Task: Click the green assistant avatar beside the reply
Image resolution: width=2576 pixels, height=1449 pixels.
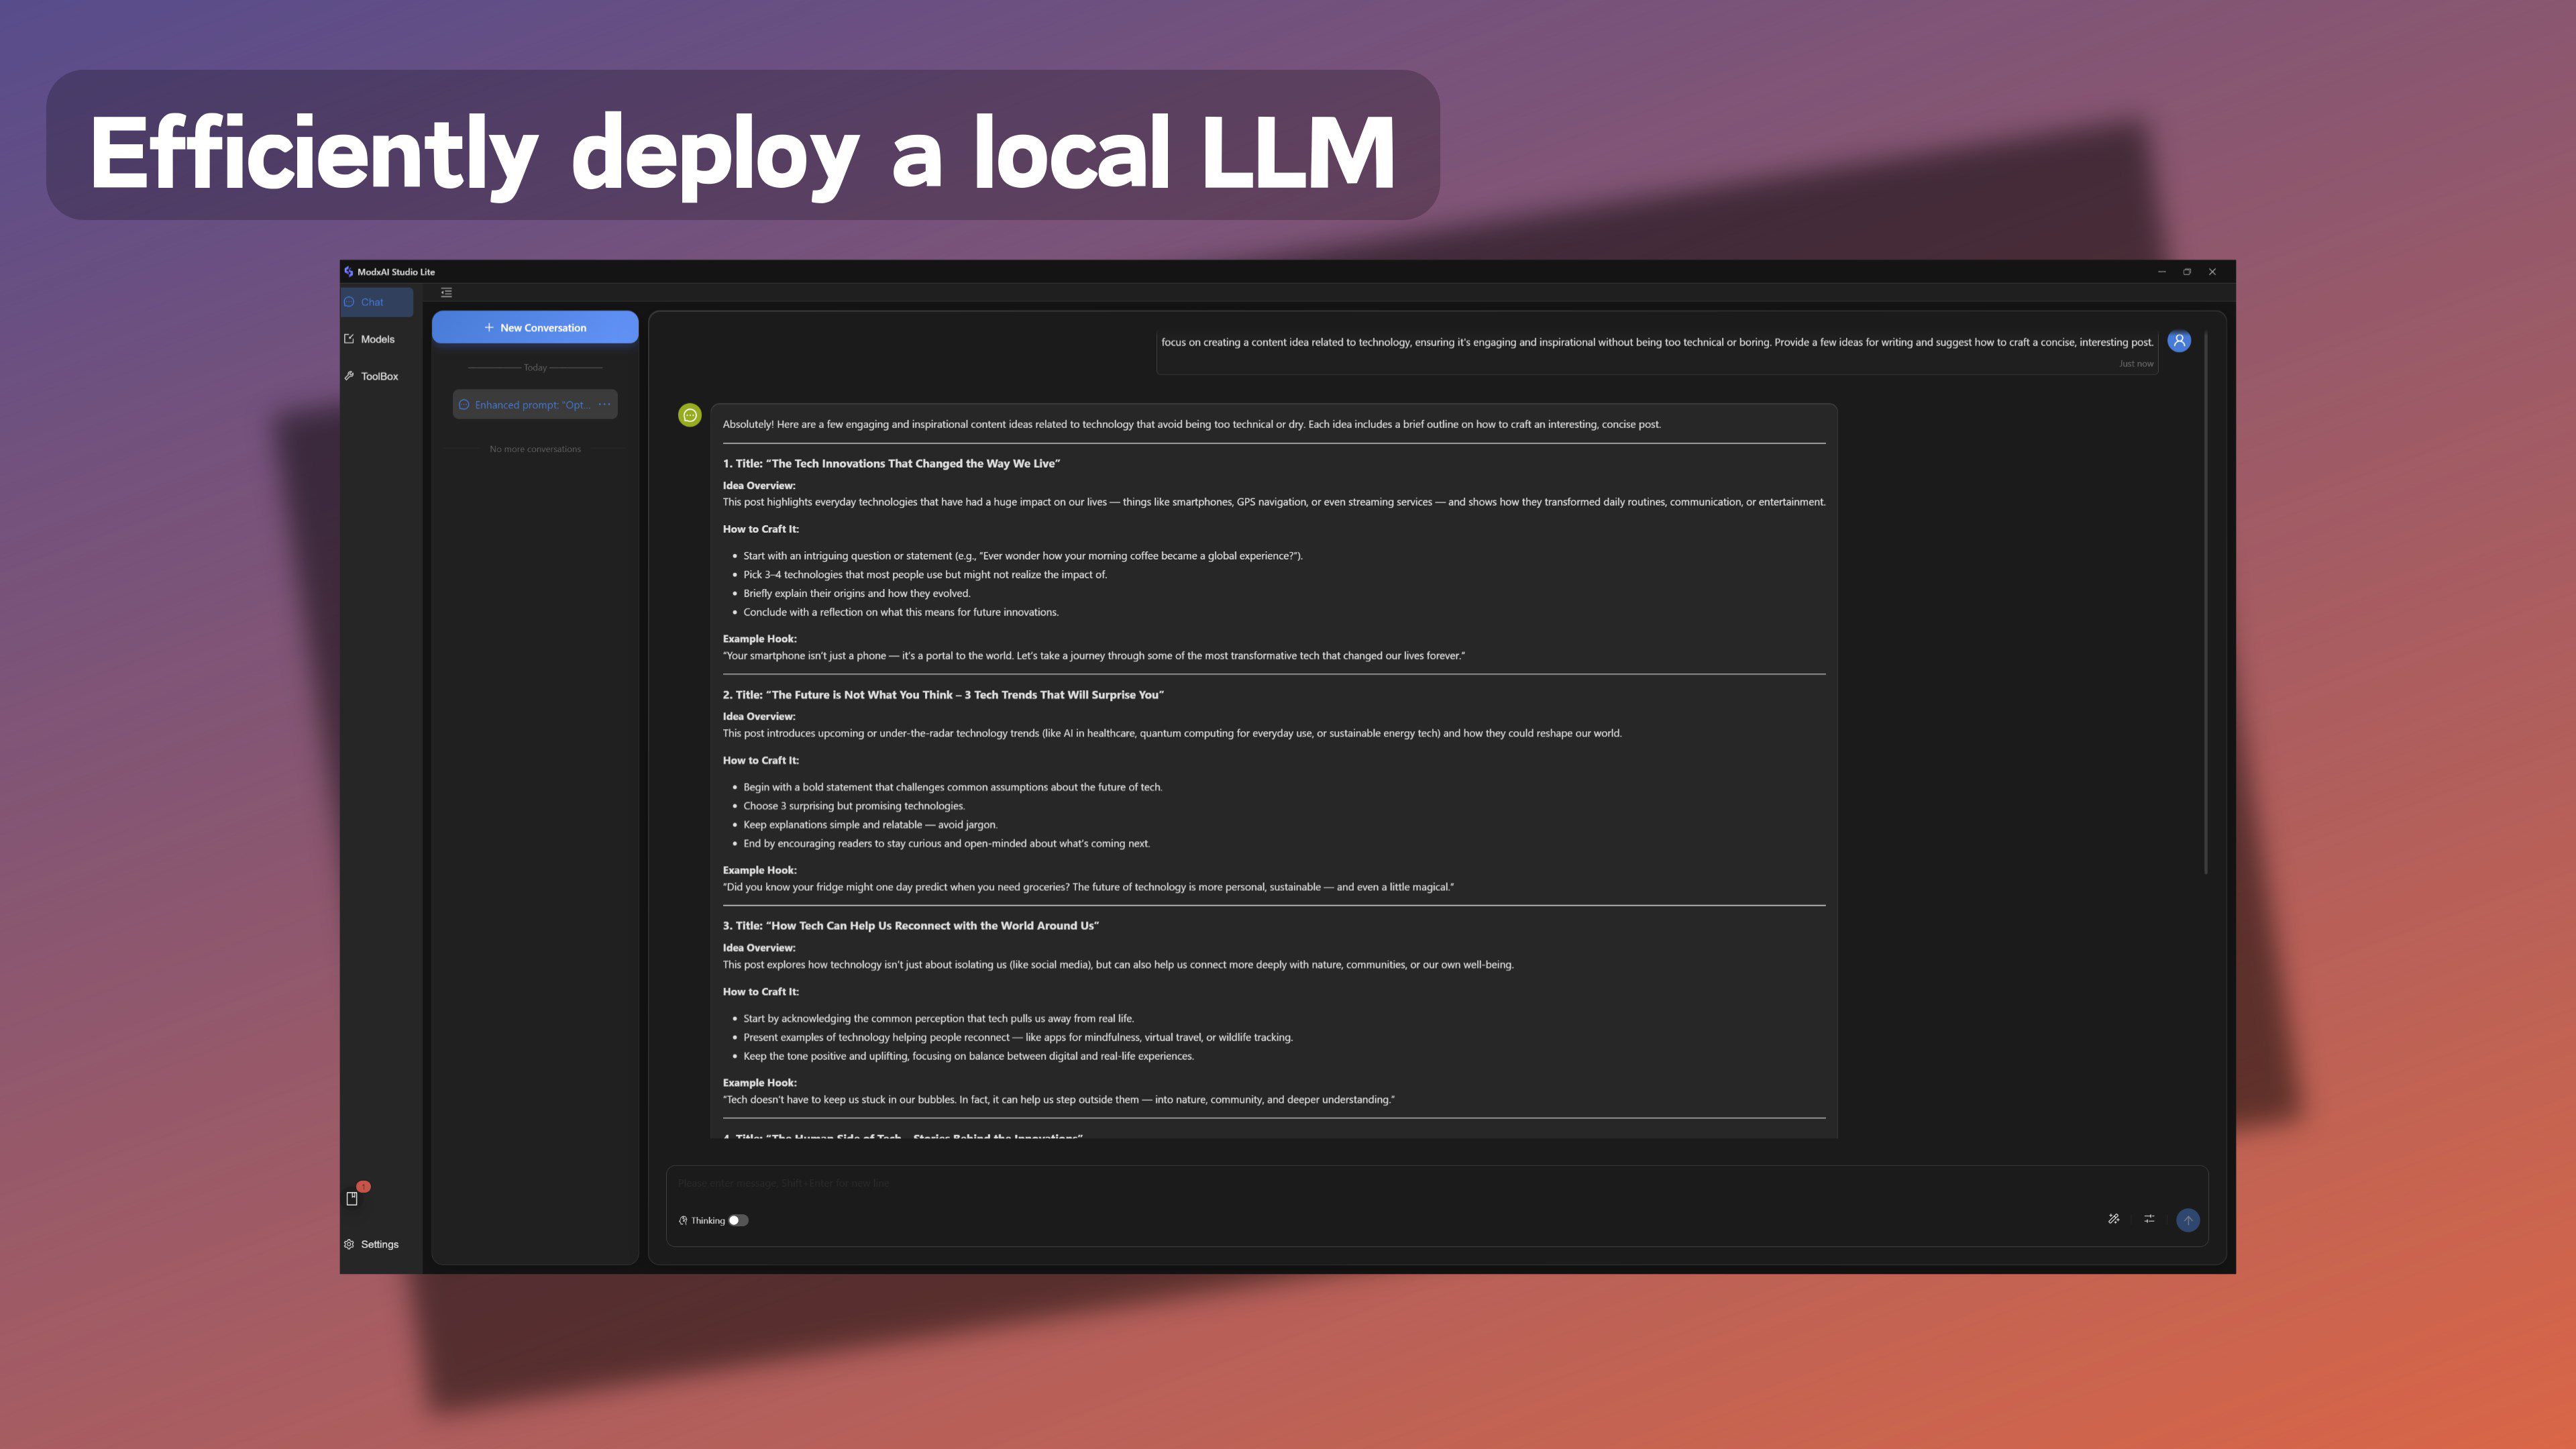Action: [x=689, y=415]
